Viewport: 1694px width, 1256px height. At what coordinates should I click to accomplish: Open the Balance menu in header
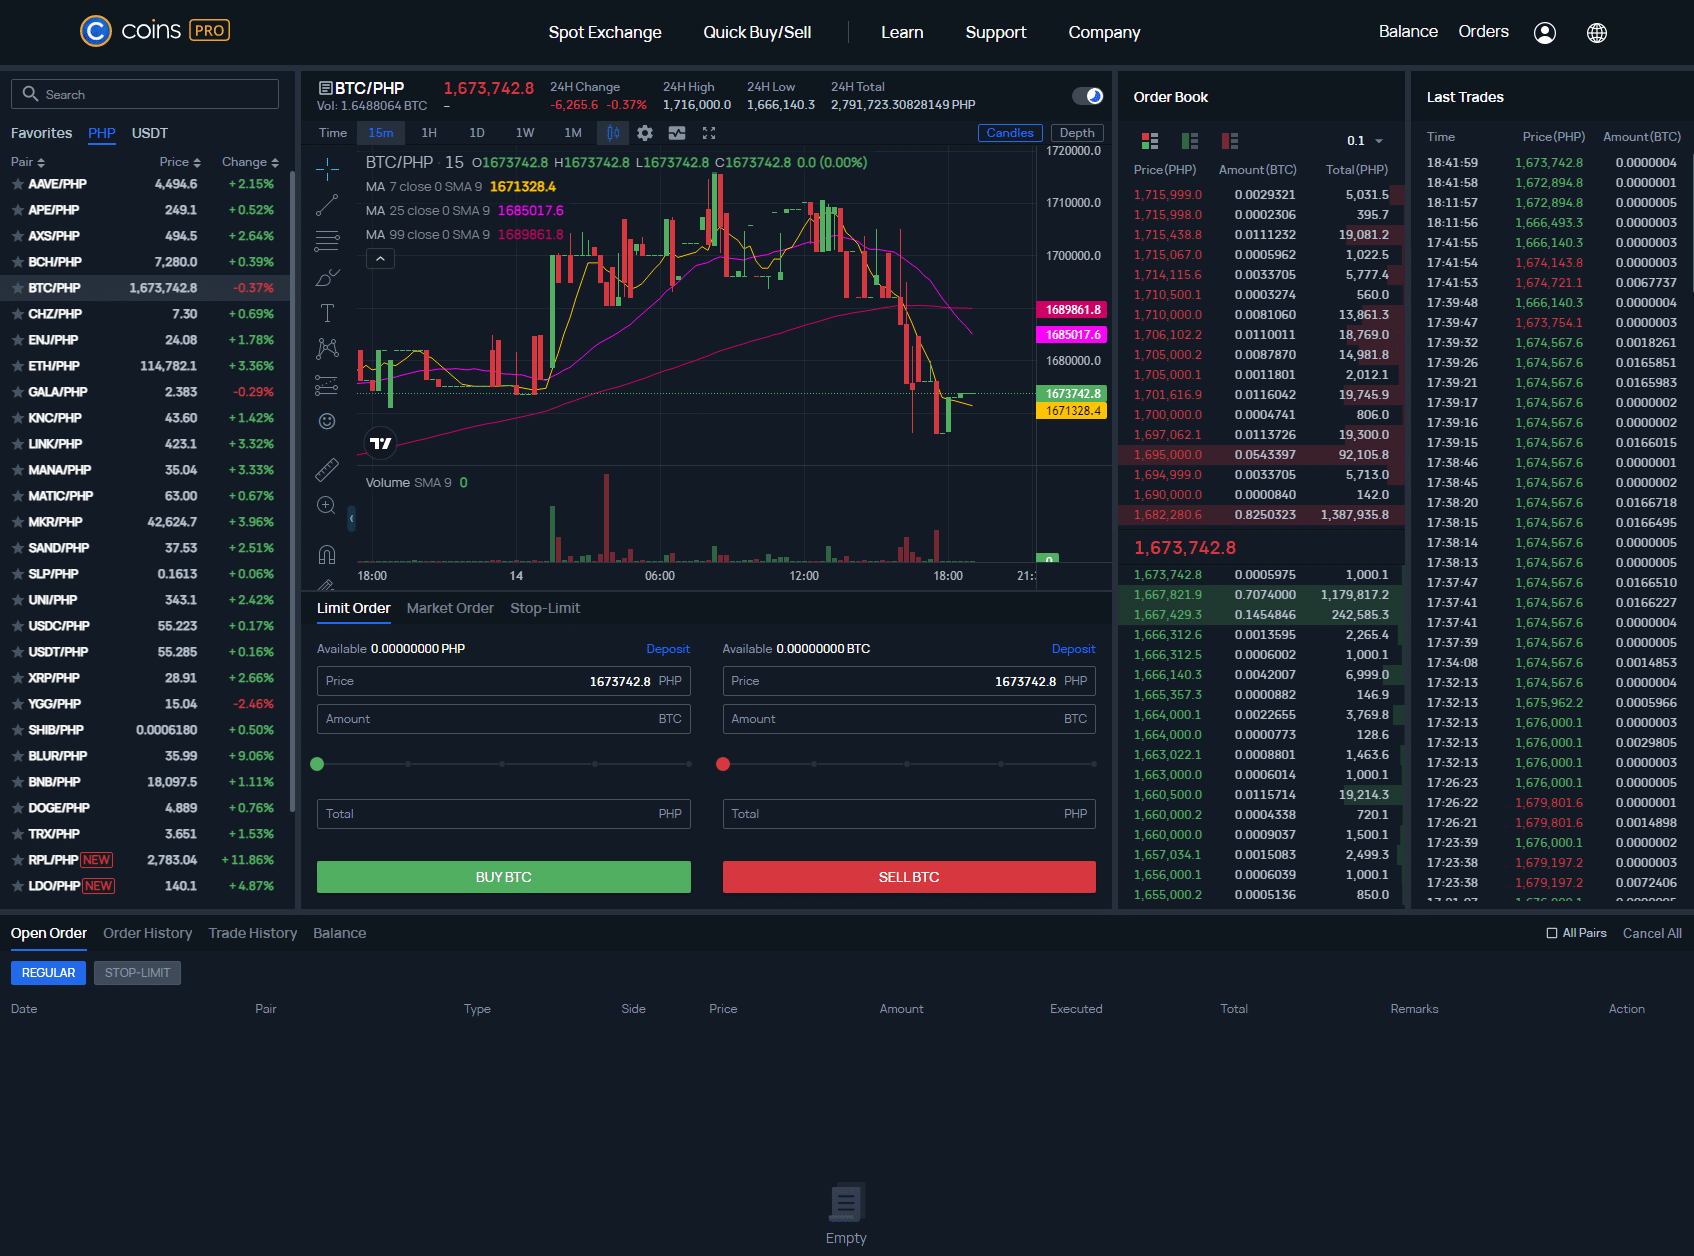[1408, 32]
